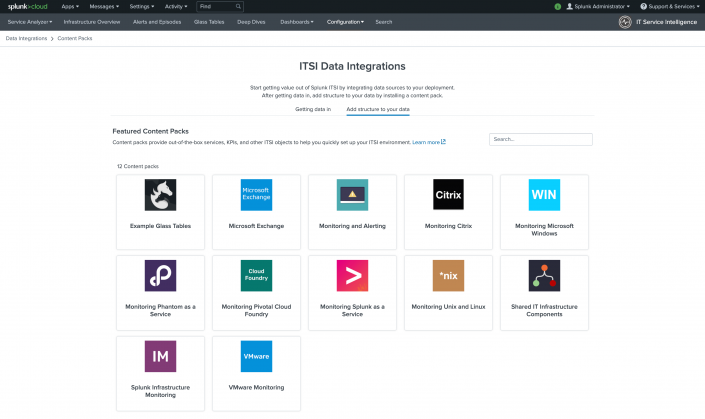
Task: Open the Settings dropdown
Action: click(142, 7)
